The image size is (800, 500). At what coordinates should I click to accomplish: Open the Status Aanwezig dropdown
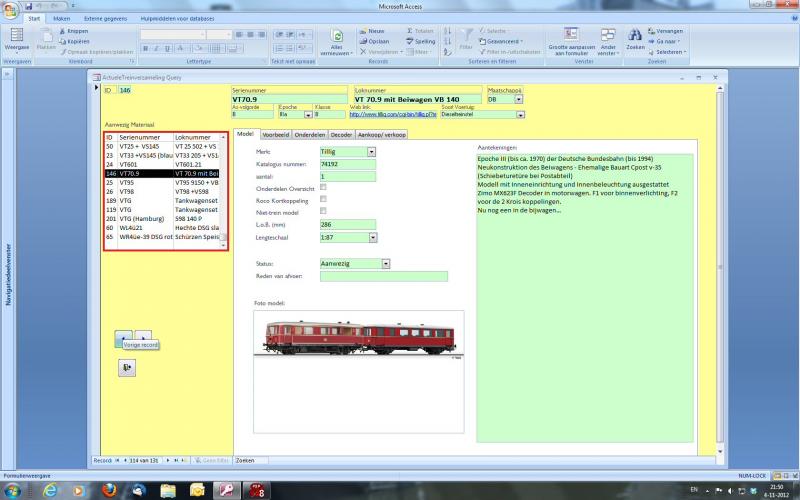coord(386,264)
